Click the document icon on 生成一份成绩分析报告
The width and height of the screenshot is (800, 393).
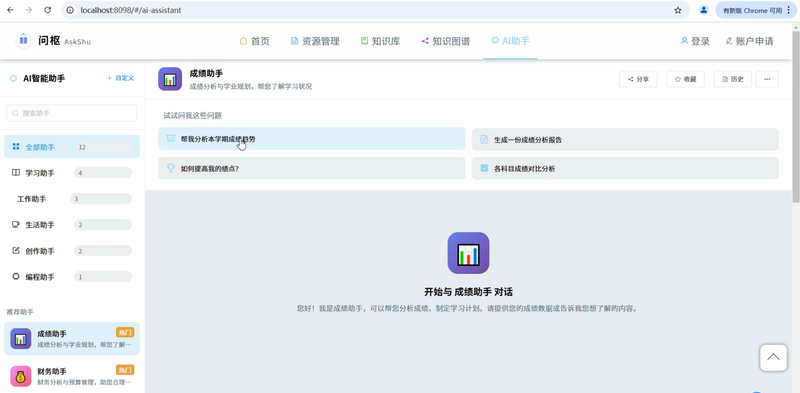[x=484, y=139]
